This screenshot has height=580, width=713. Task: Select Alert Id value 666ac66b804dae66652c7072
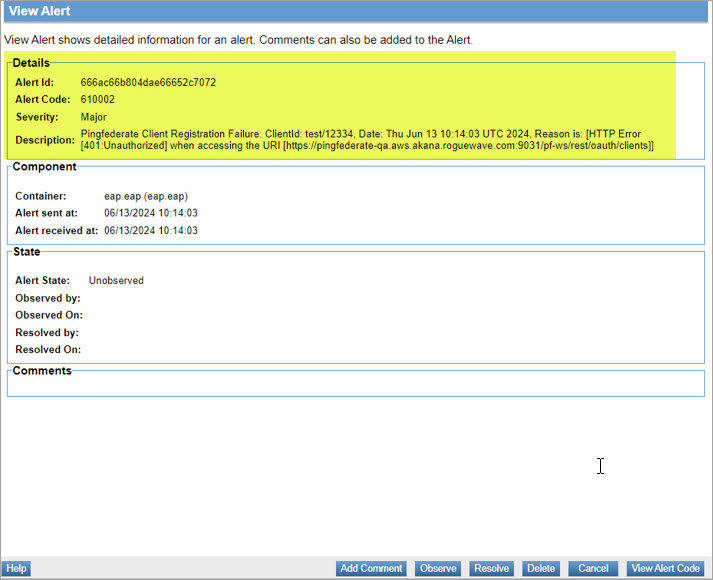click(148, 82)
